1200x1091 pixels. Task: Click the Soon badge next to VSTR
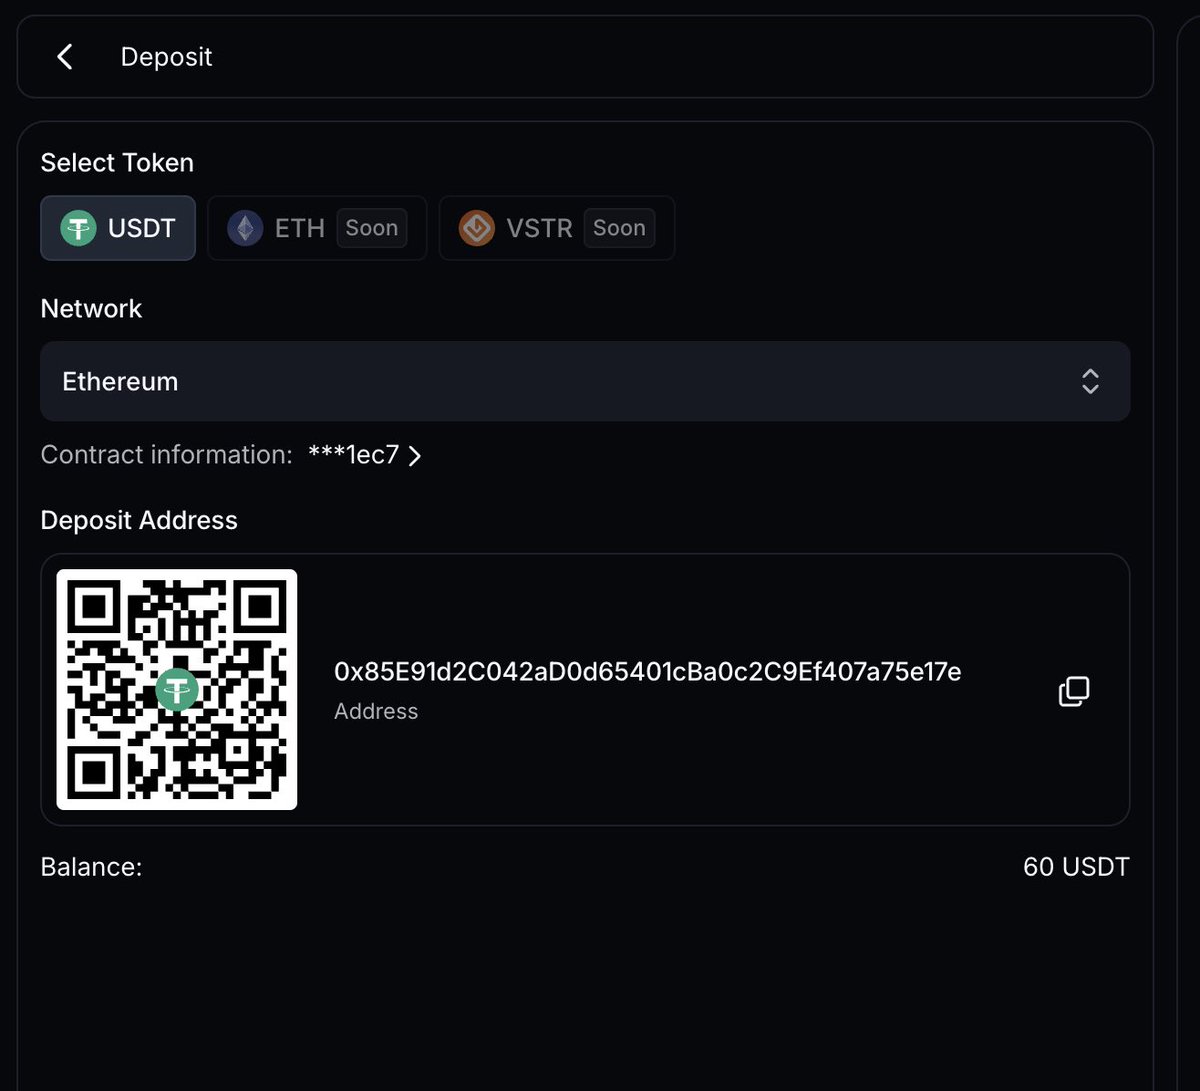click(x=619, y=228)
